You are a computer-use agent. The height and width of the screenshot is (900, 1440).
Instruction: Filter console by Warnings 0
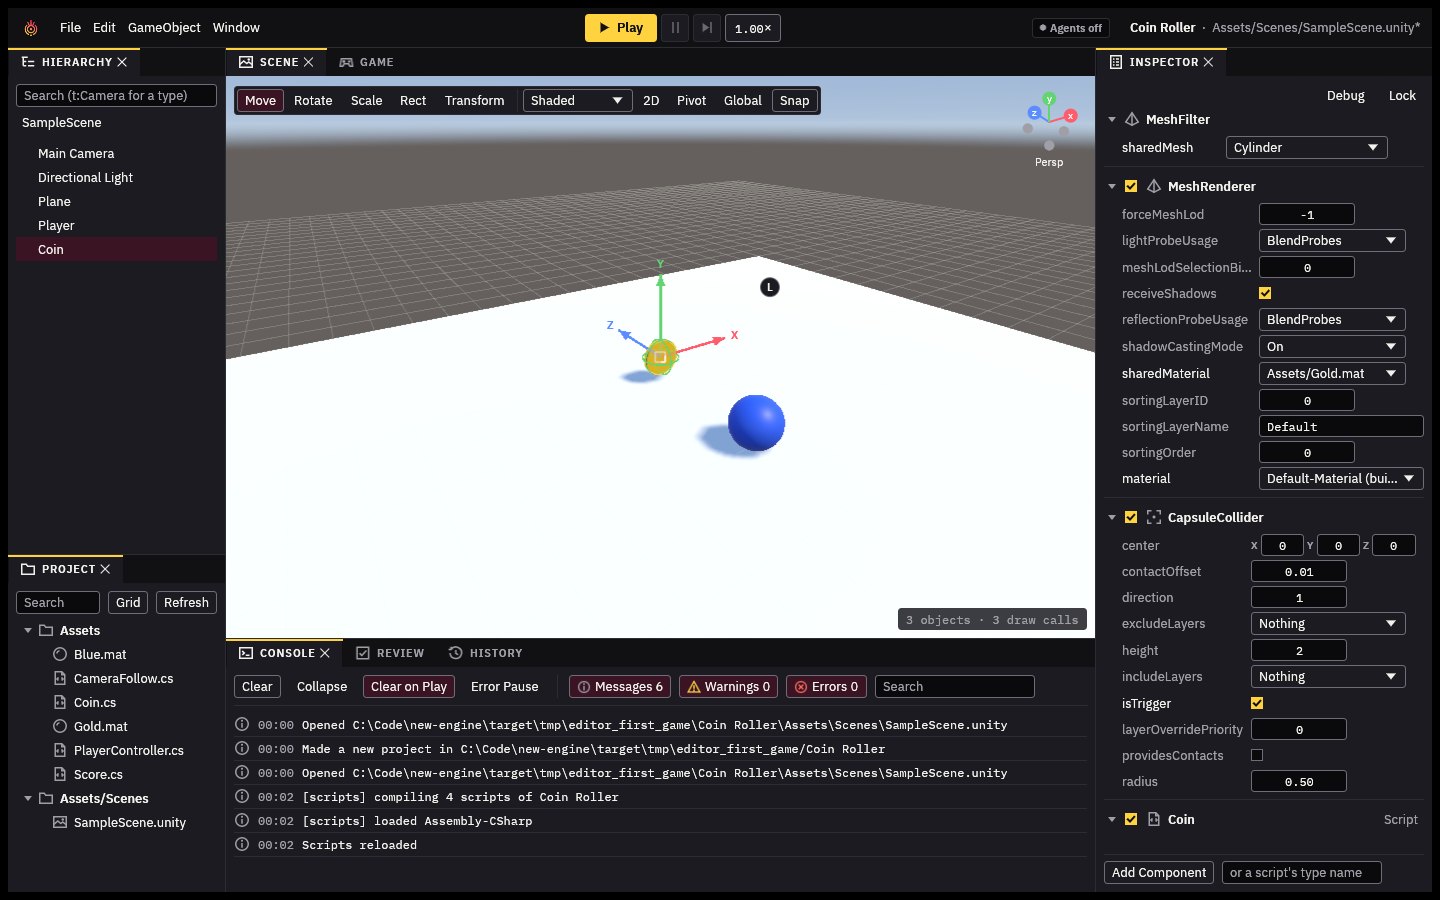(728, 687)
